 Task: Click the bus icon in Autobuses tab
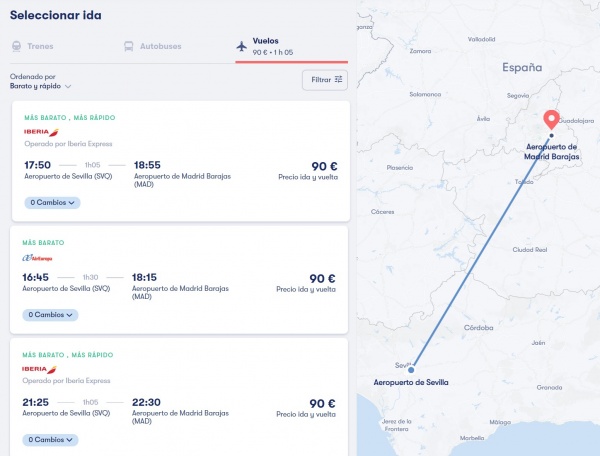pyautogui.click(x=129, y=46)
